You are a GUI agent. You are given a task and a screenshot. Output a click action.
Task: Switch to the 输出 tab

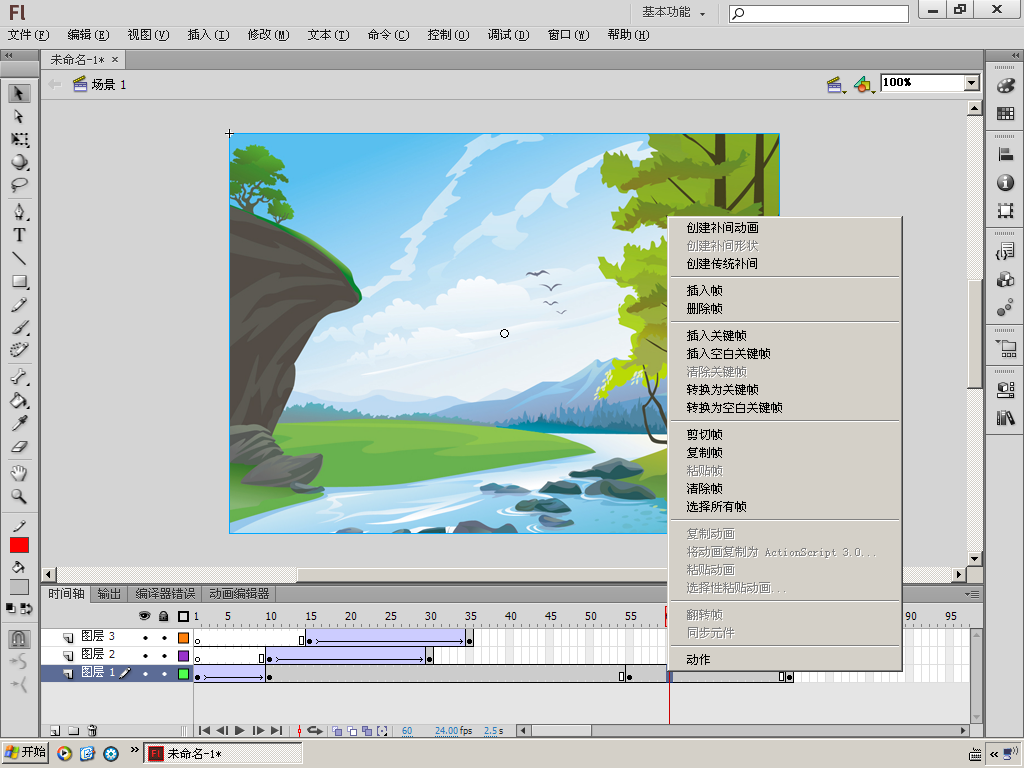pyautogui.click(x=109, y=594)
